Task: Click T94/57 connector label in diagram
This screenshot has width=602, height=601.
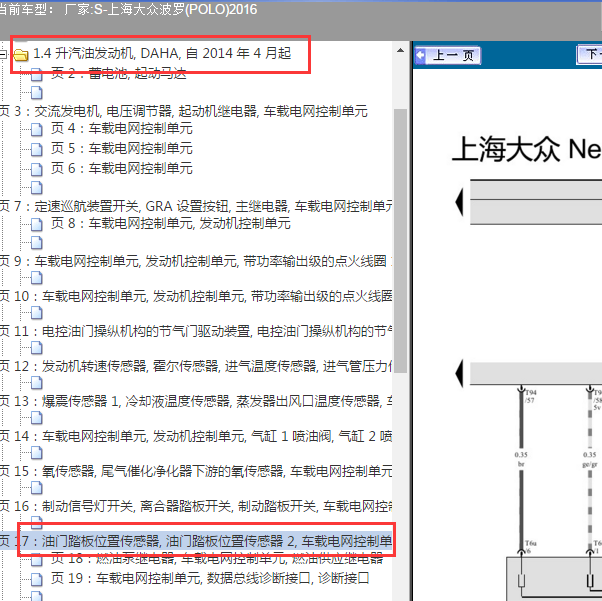Action: 531,396
